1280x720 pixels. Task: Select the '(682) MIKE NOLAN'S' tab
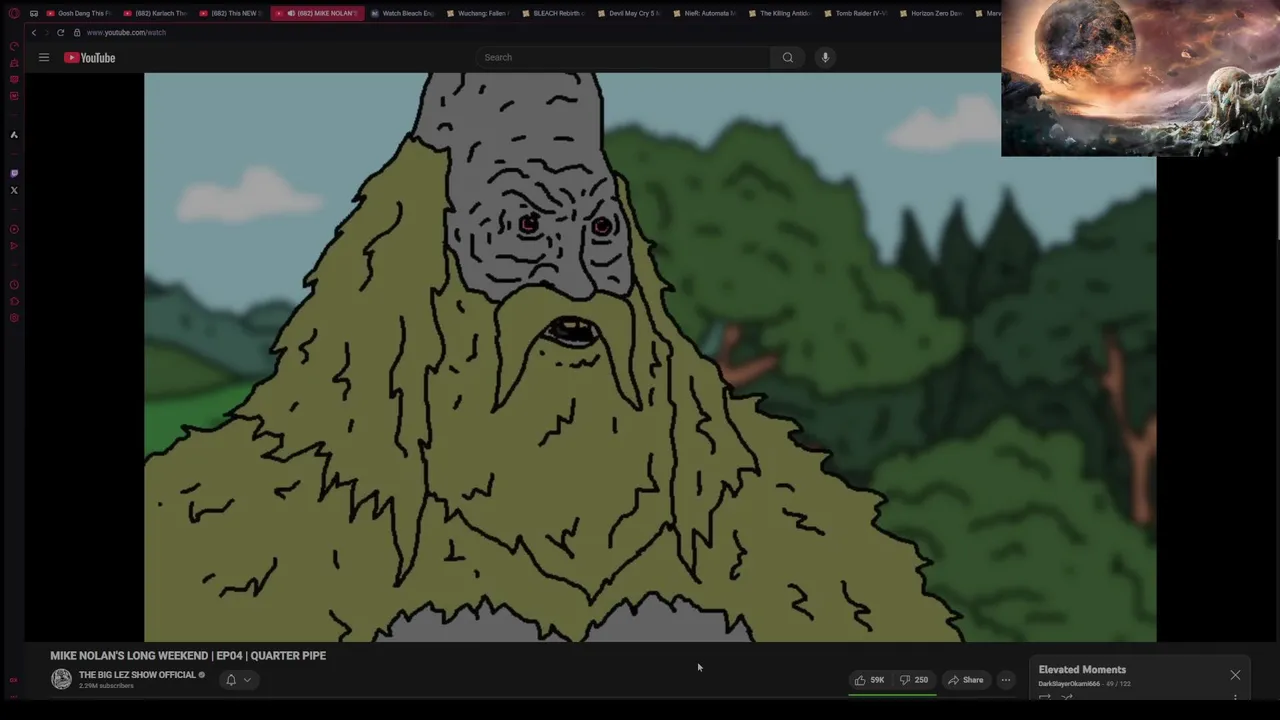click(x=316, y=13)
